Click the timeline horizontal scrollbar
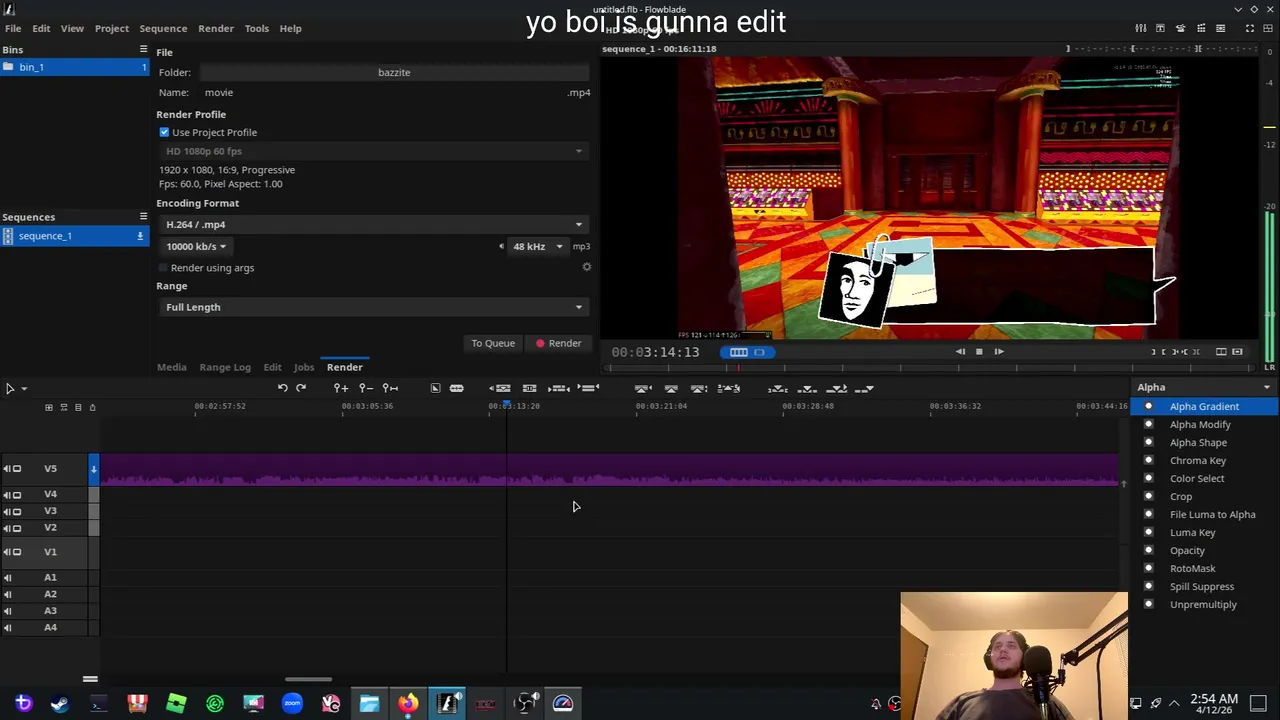Image resolution: width=1280 pixels, height=720 pixels. coord(308,679)
